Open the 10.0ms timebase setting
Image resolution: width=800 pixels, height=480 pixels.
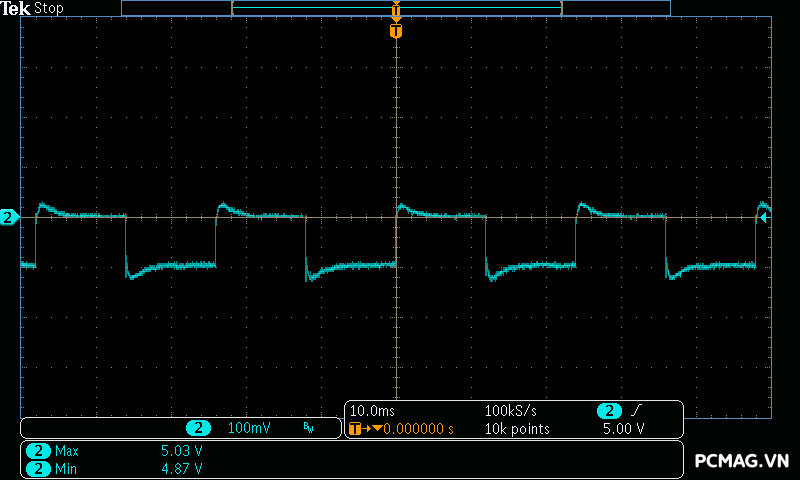click(x=372, y=411)
